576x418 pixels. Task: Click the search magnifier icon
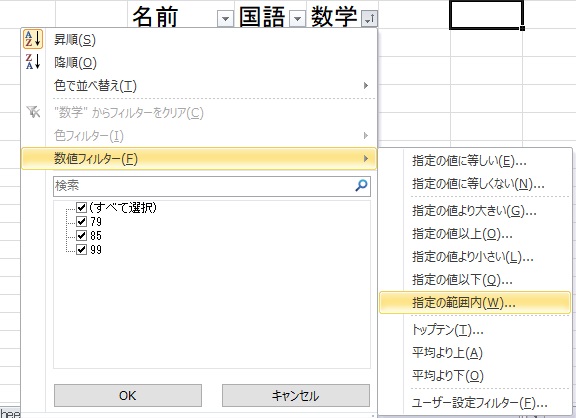361,185
